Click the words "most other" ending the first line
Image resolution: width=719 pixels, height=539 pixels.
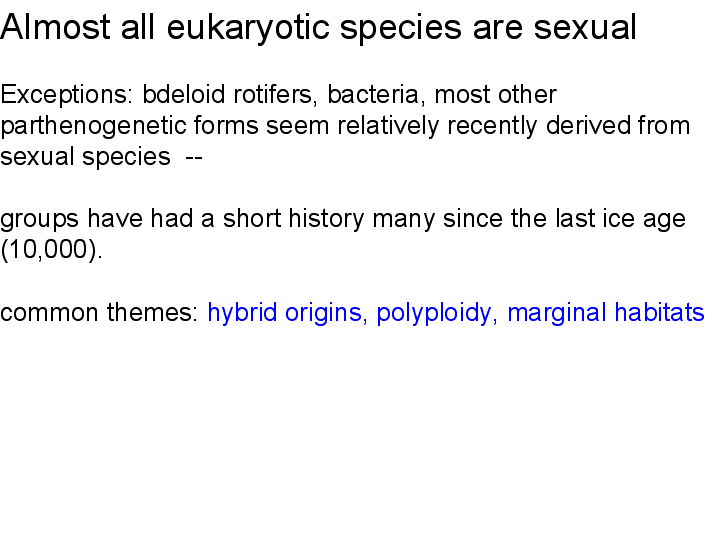coord(495,95)
